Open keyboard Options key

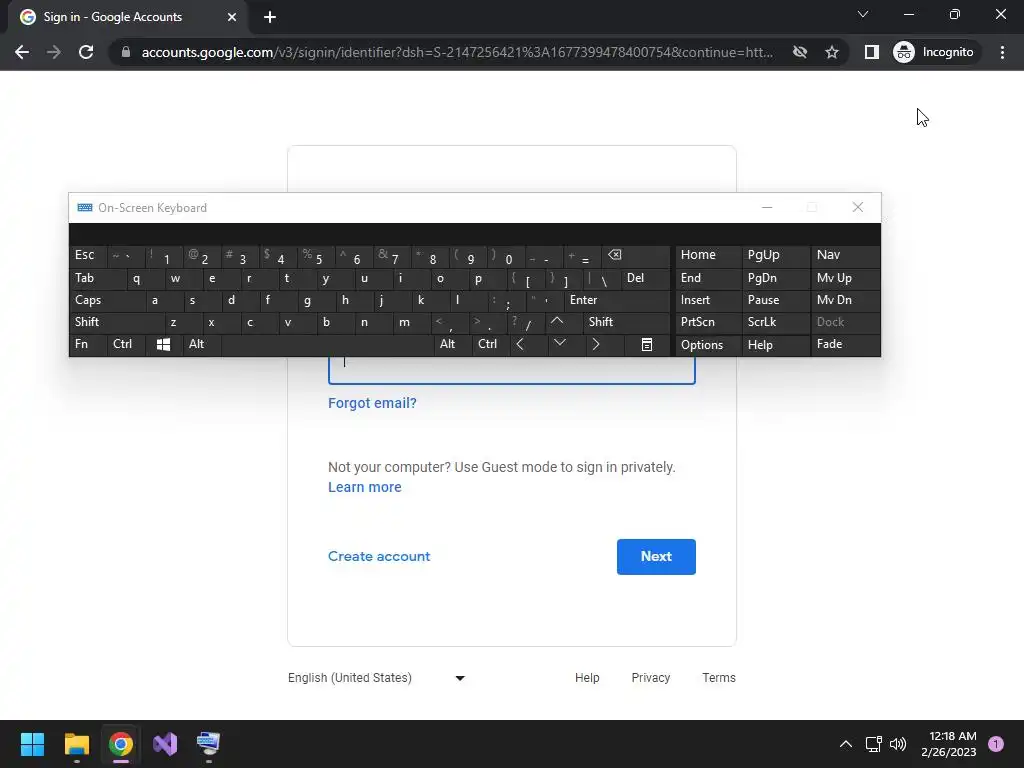click(x=708, y=345)
